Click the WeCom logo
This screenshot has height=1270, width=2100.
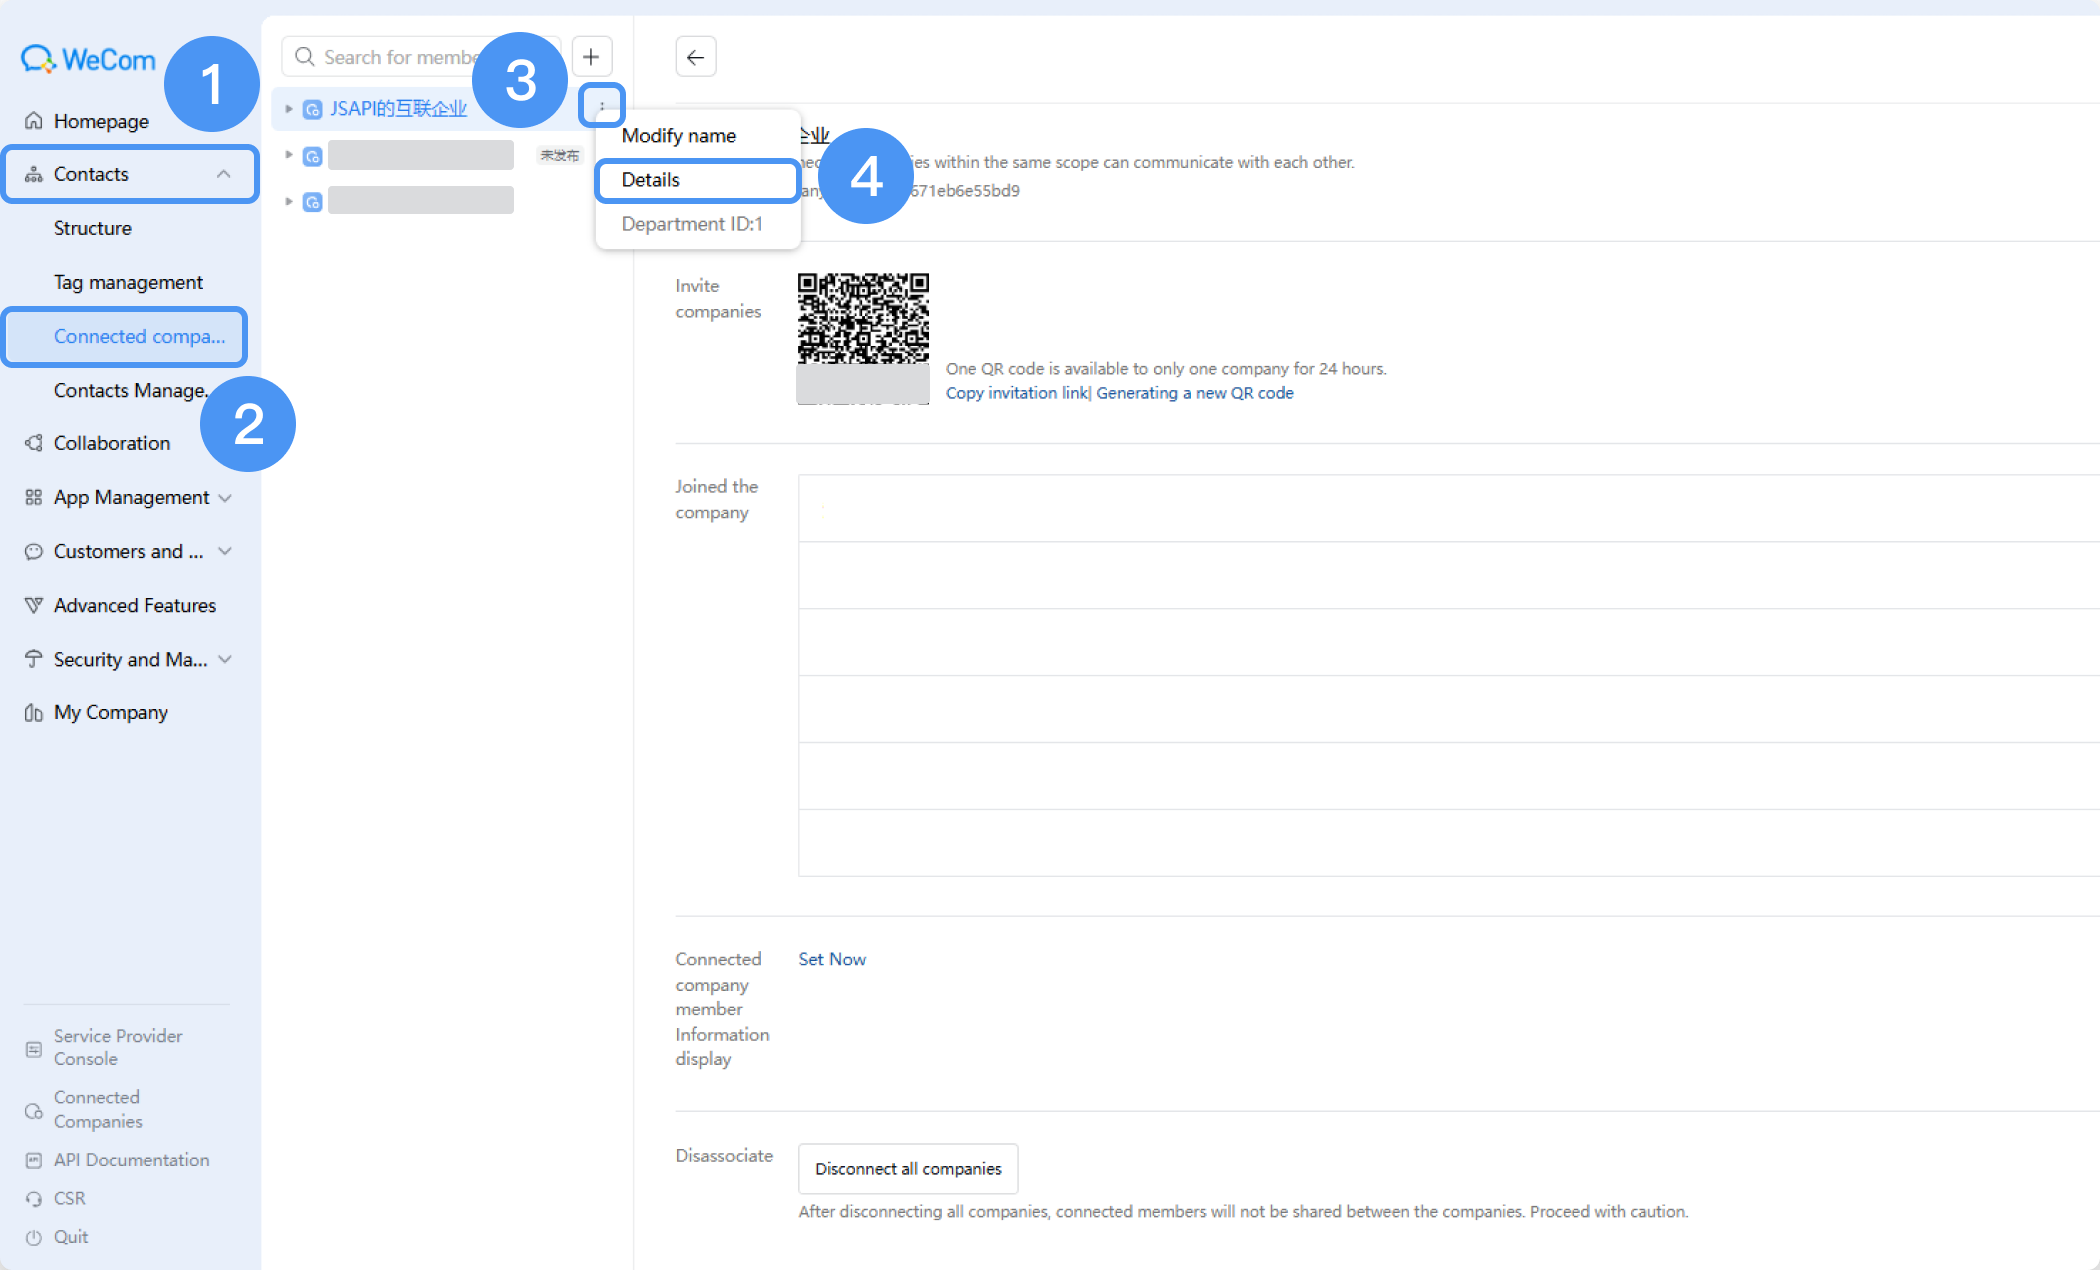coord(88,60)
